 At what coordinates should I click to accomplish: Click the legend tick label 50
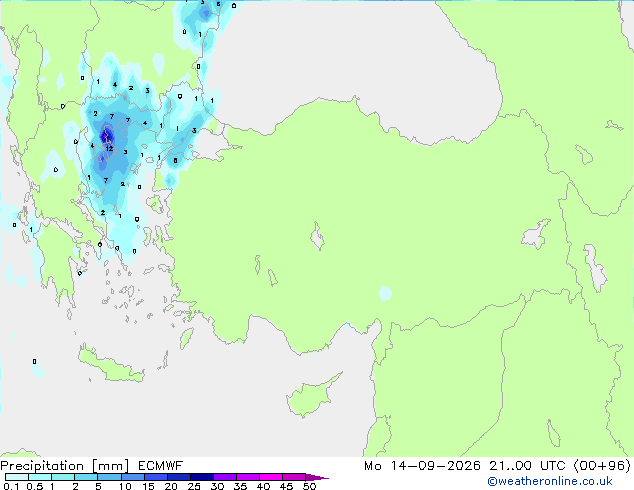tap(309, 486)
